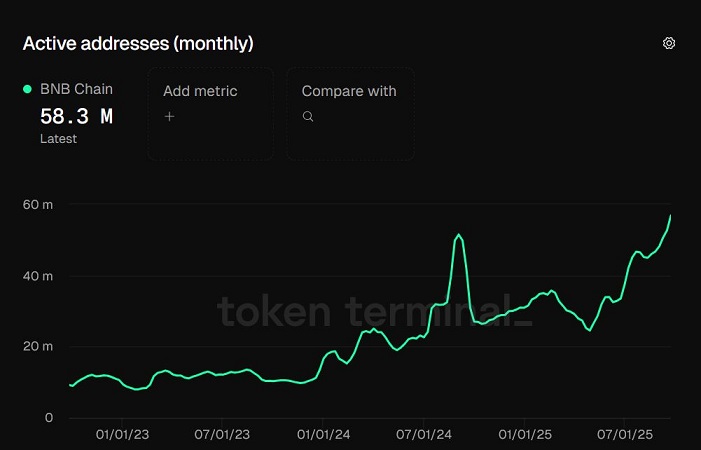The image size is (701, 450).
Task: Click the 20 m y-axis label
Action: point(39,347)
